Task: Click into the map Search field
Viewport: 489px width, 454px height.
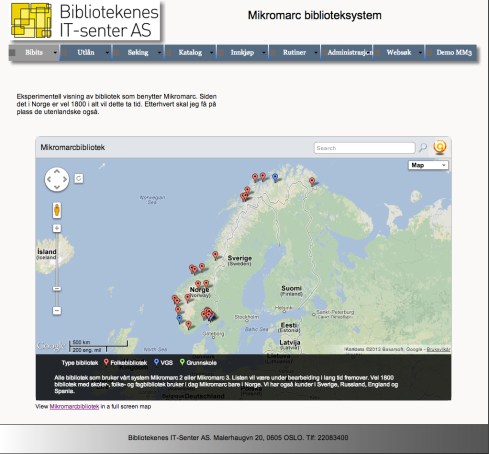Action: [x=364, y=148]
